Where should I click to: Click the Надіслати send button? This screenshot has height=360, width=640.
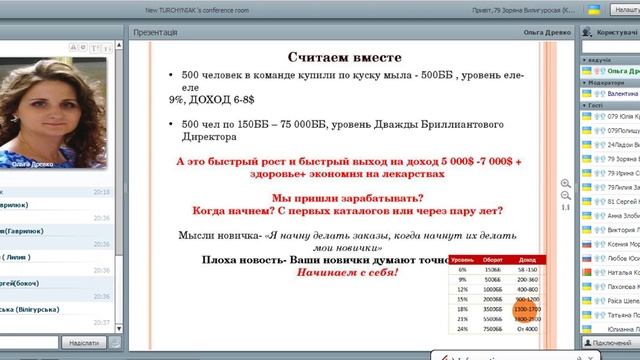click(x=84, y=342)
